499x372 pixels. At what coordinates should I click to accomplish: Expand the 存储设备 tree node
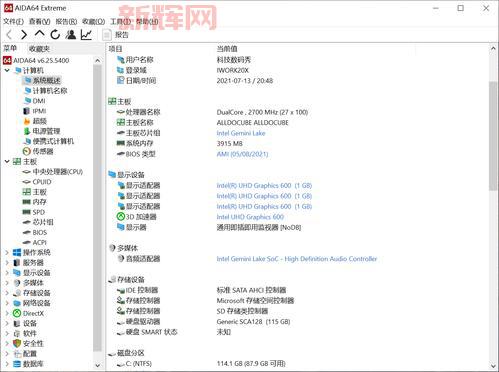pyautogui.click(x=7, y=293)
